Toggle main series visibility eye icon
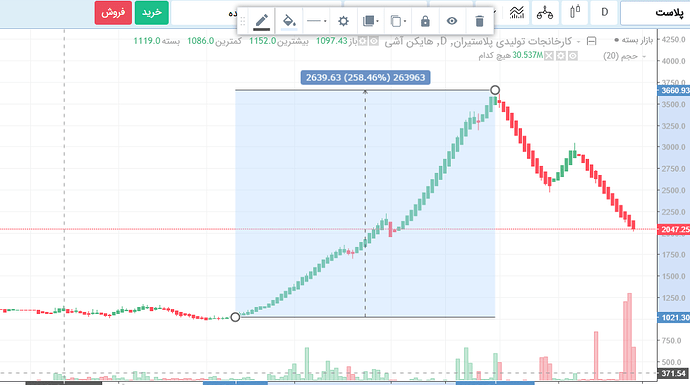The height and width of the screenshot is (385, 690). [x=374, y=41]
